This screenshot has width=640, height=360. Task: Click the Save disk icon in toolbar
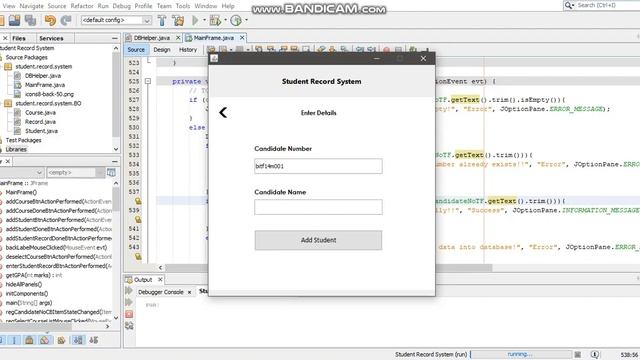[x=15, y=20]
